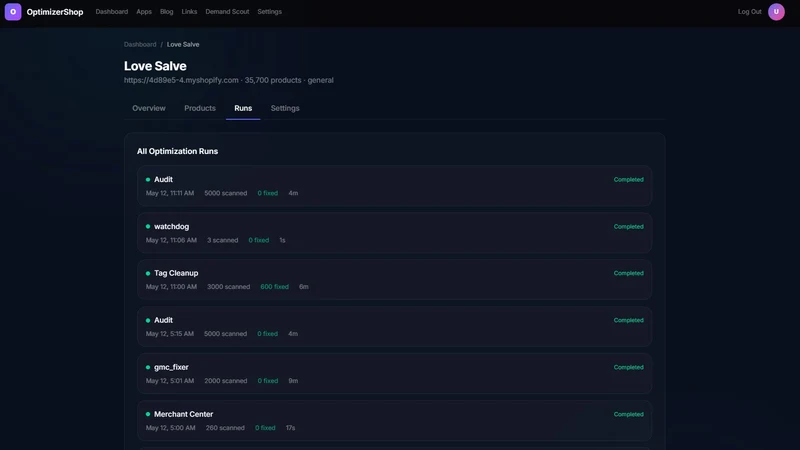Click the OptimizerShop brand name
This screenshot has width=800, height=450.
(x=55, y=12)
